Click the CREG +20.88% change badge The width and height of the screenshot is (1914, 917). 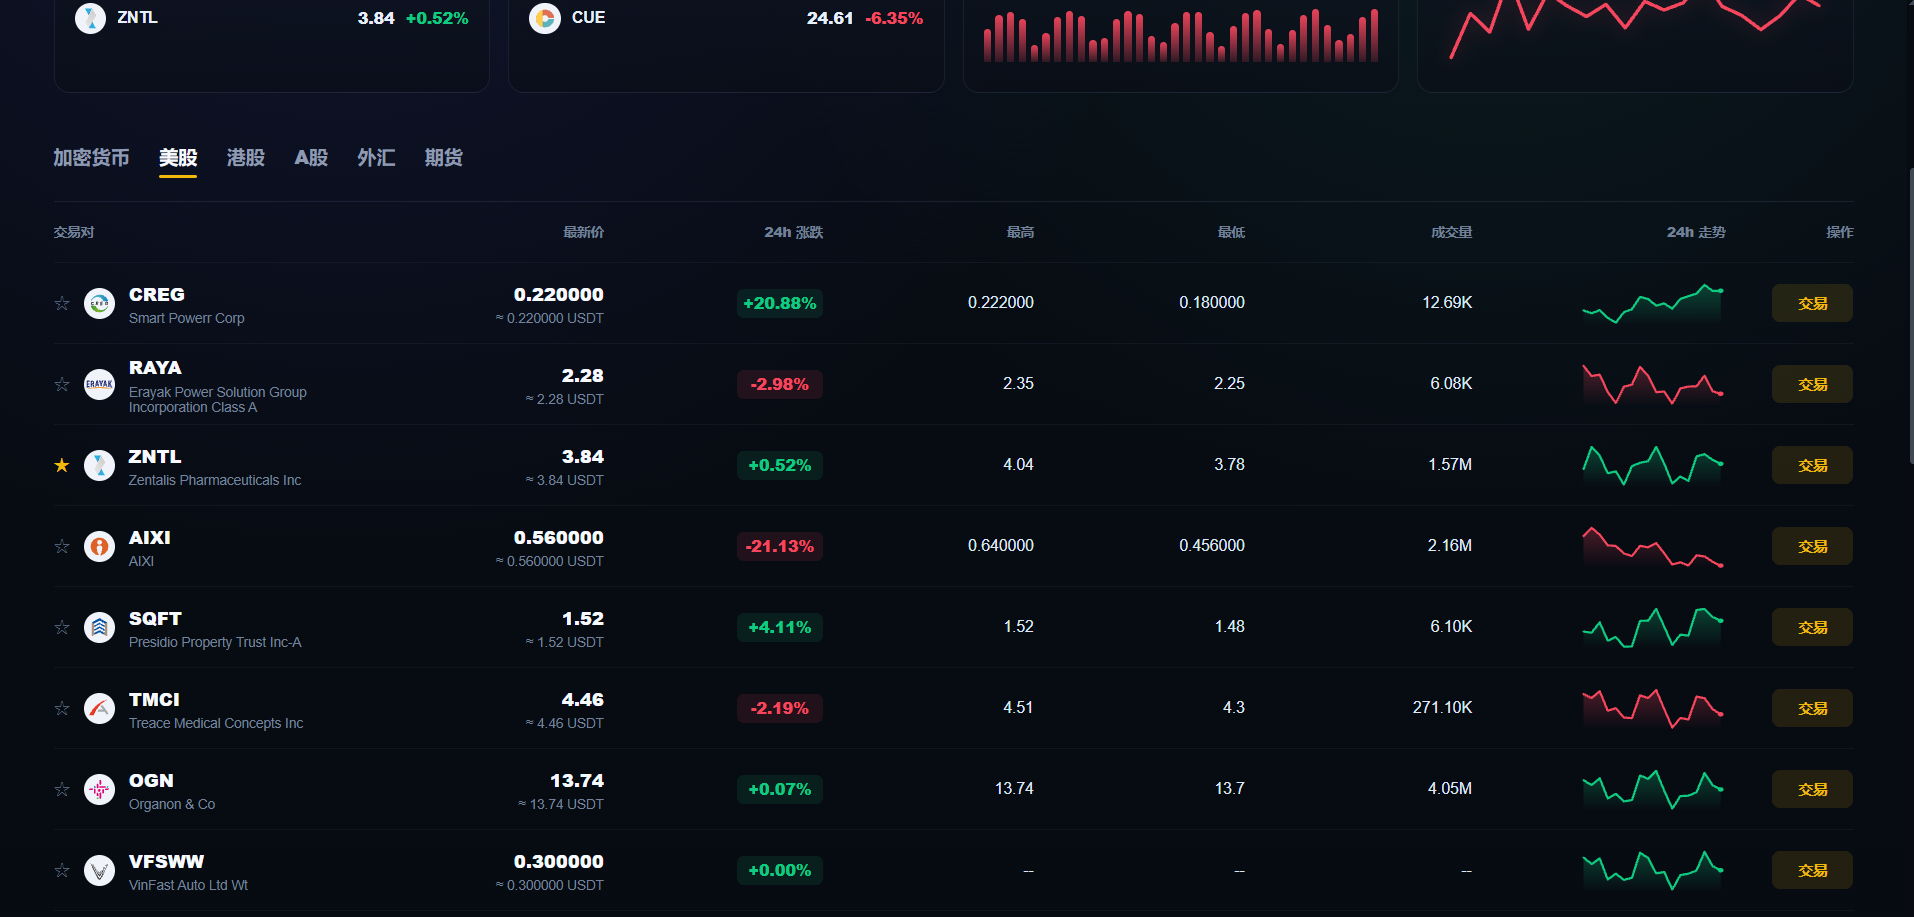click(x=780, y=303)
